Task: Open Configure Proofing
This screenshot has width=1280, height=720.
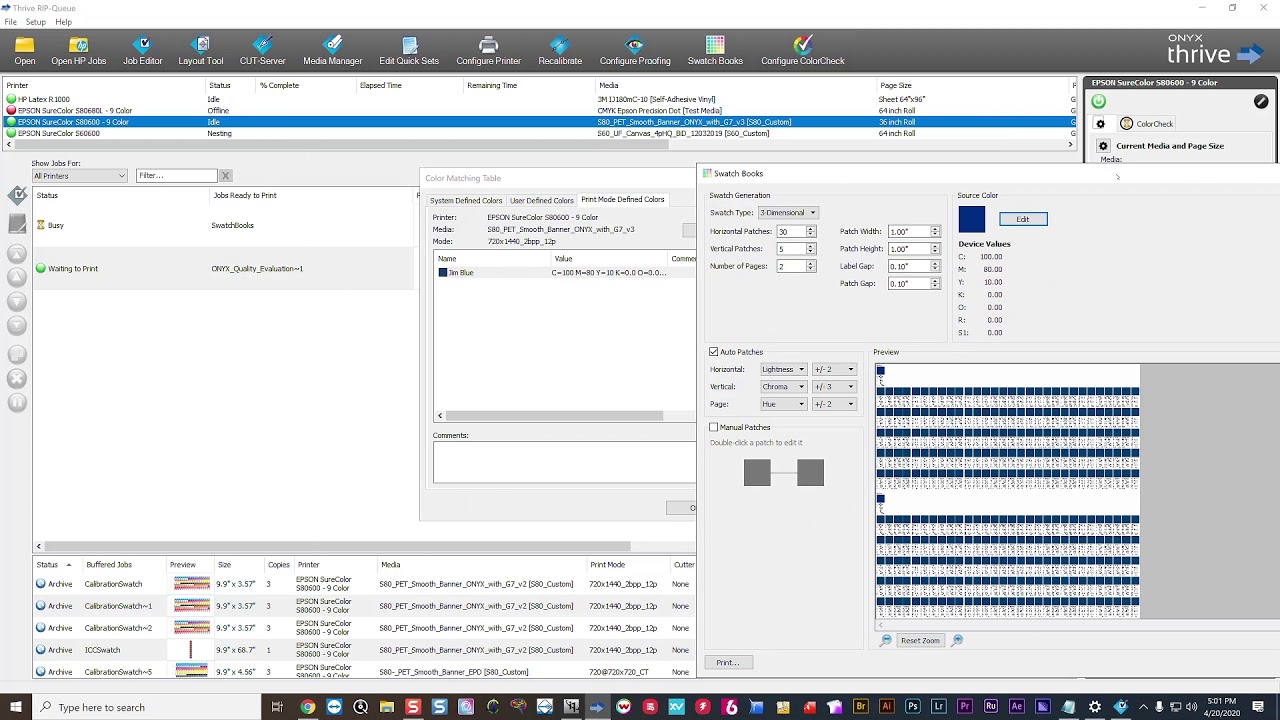Action: click(635, 51)
